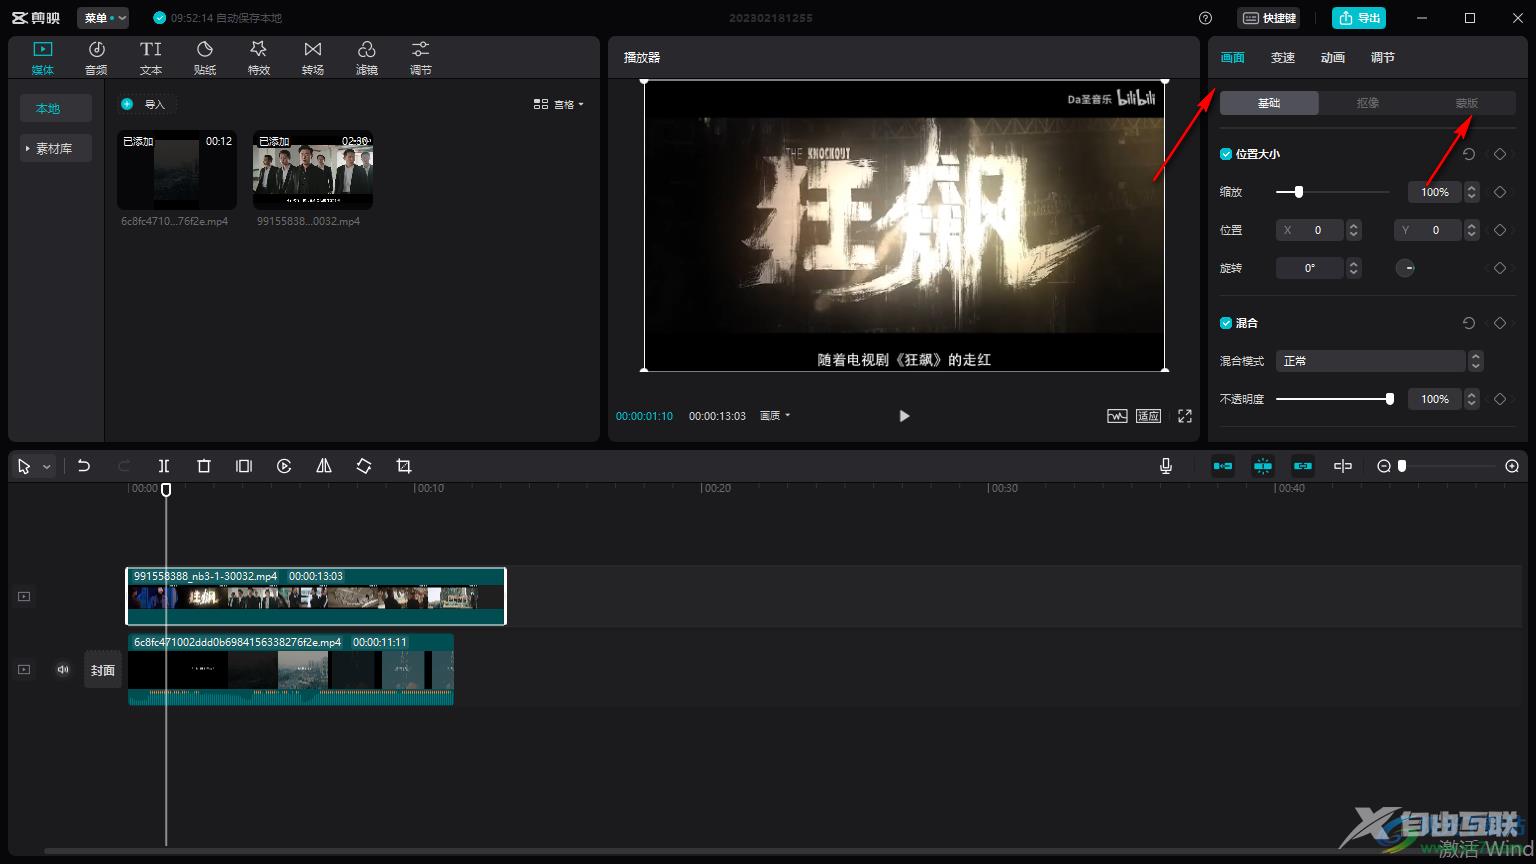Screen dimensions: 1536x864
Task: Uncheck the 混合 checkbox
Action: coord(1226,323)
